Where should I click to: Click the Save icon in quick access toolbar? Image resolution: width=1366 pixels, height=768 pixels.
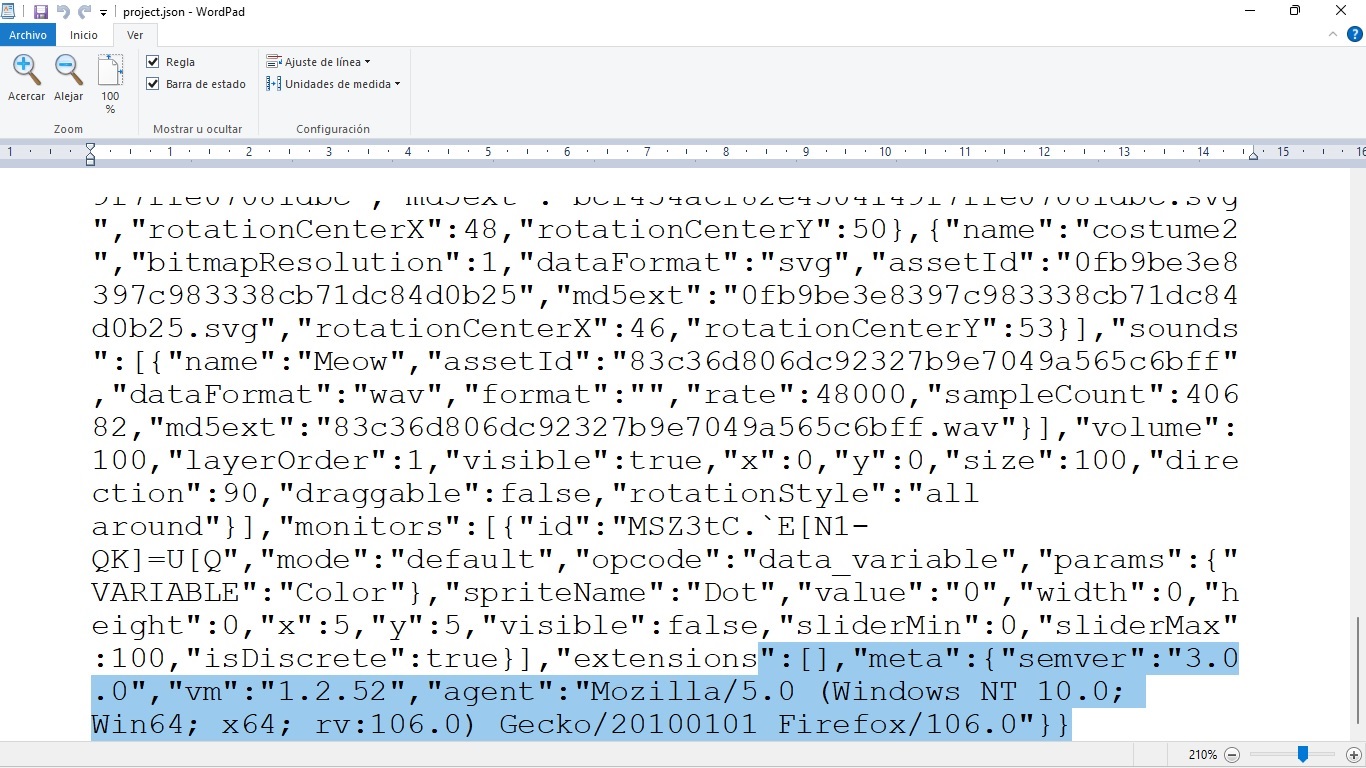[39, 11]
